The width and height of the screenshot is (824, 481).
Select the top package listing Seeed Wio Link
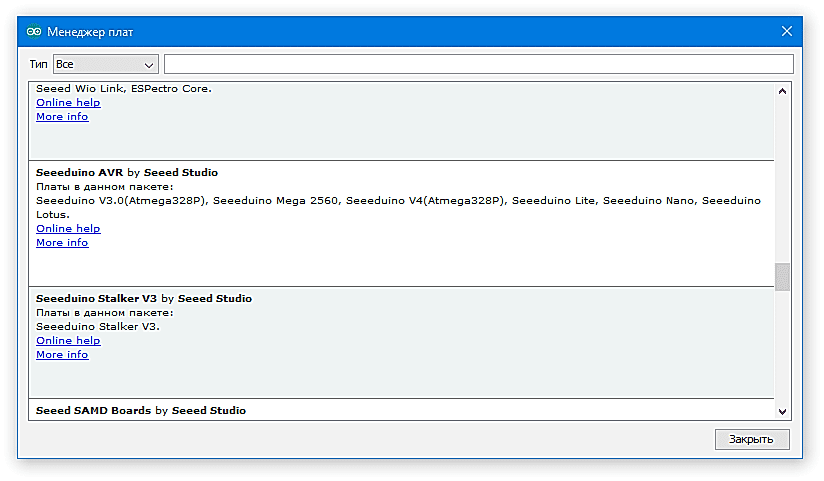pyautogui.click(x=400, y=140)
